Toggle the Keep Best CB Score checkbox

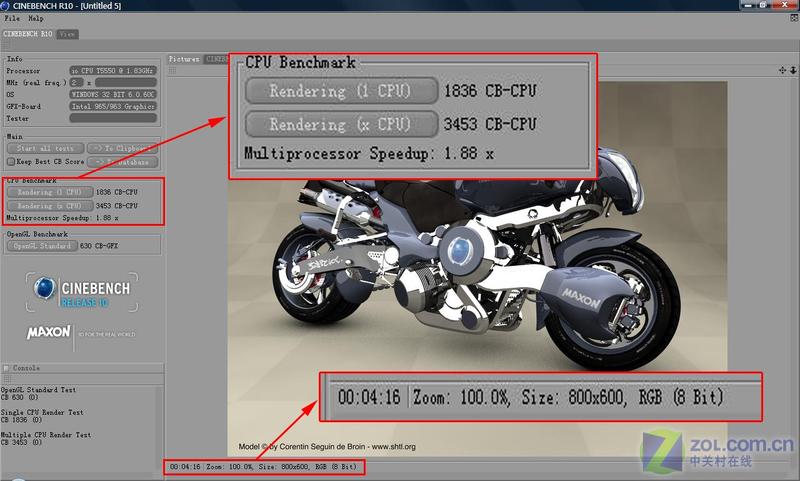(11, 162)
